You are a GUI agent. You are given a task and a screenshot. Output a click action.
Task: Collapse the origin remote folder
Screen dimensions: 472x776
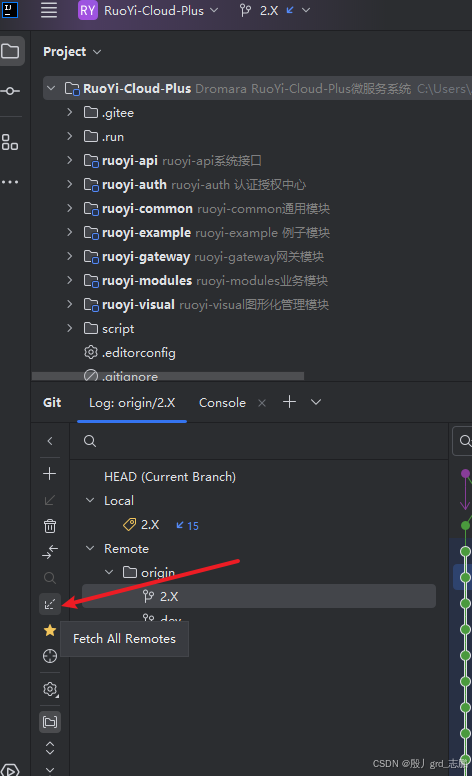pyautogui.click(x=109, y=572)
